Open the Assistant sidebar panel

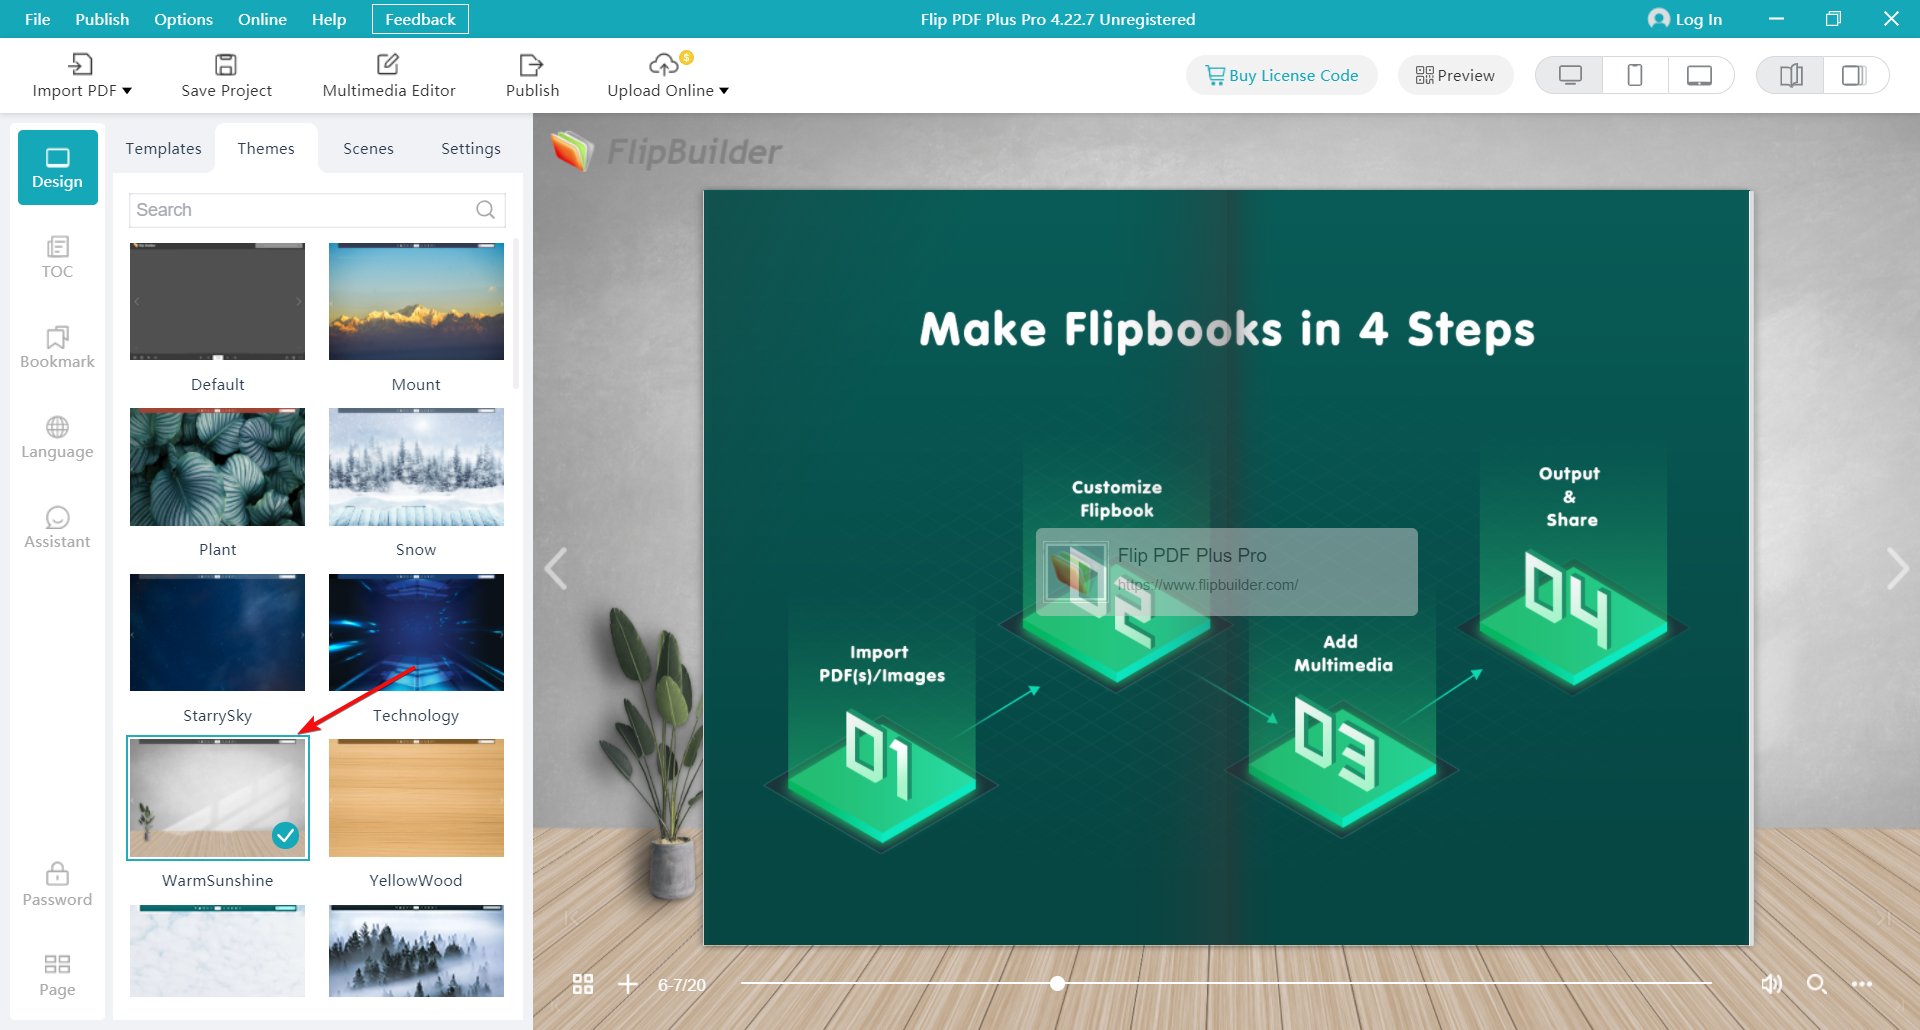[x=57, y=527]
